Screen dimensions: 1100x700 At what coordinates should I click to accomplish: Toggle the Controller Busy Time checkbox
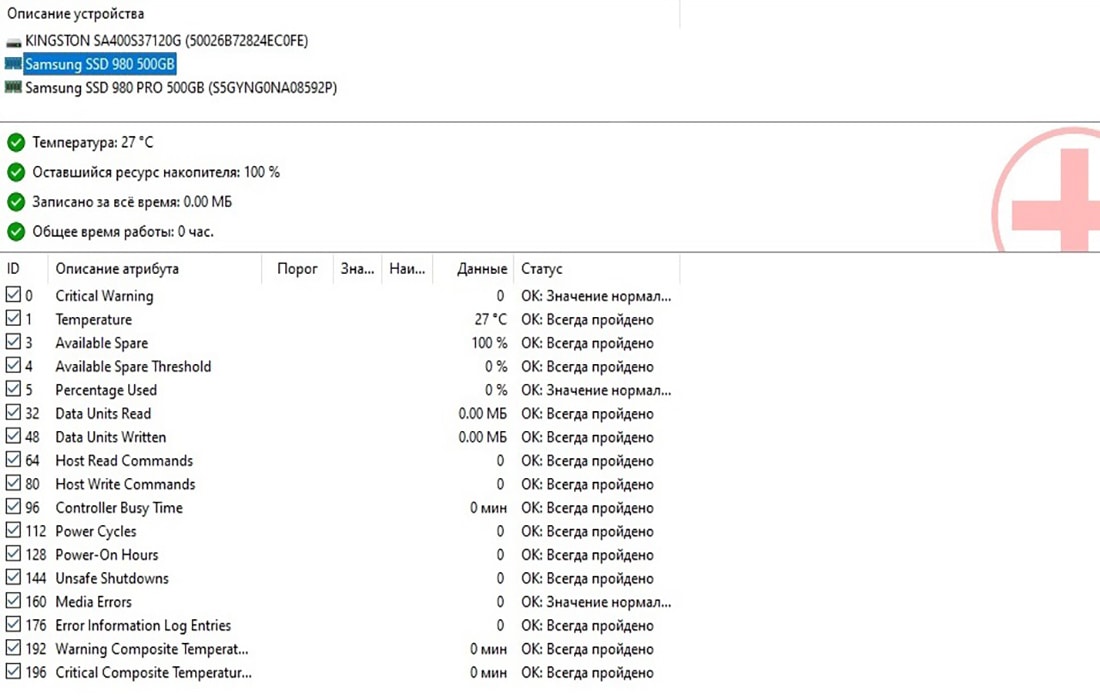13,506
